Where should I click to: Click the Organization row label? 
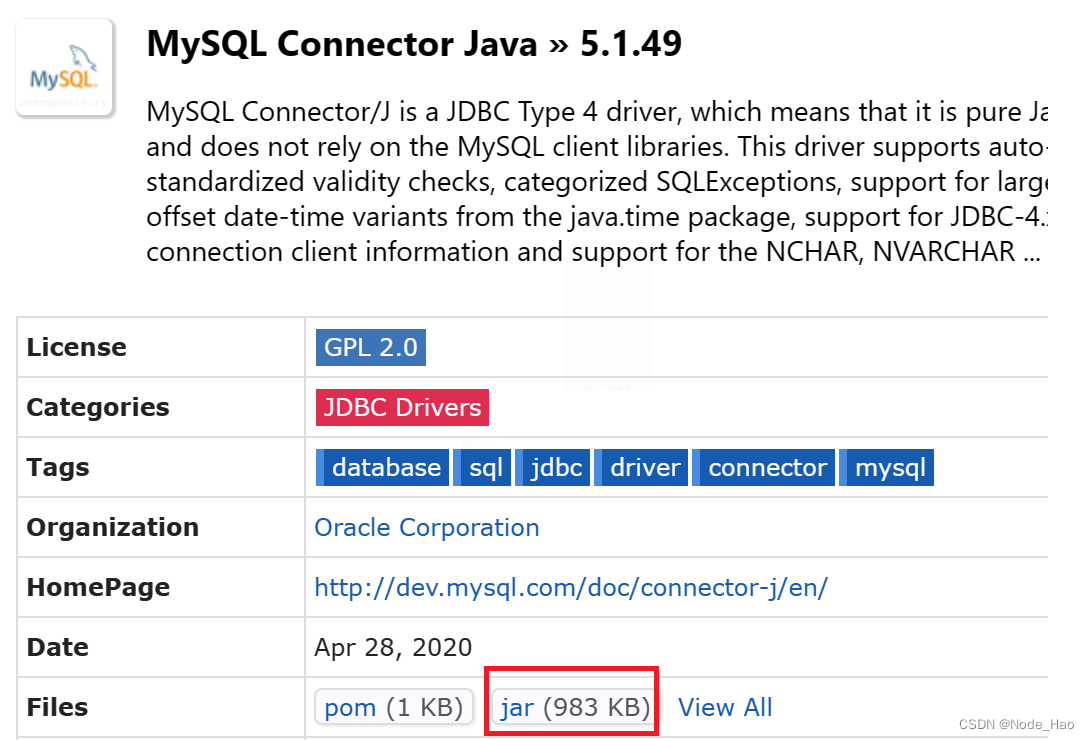[x=113, y=527]
